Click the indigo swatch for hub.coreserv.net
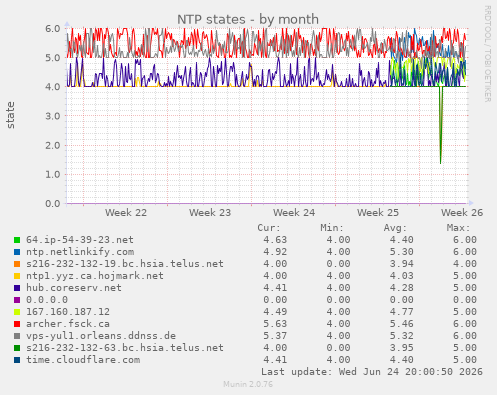497x395 pixels. 17,288
